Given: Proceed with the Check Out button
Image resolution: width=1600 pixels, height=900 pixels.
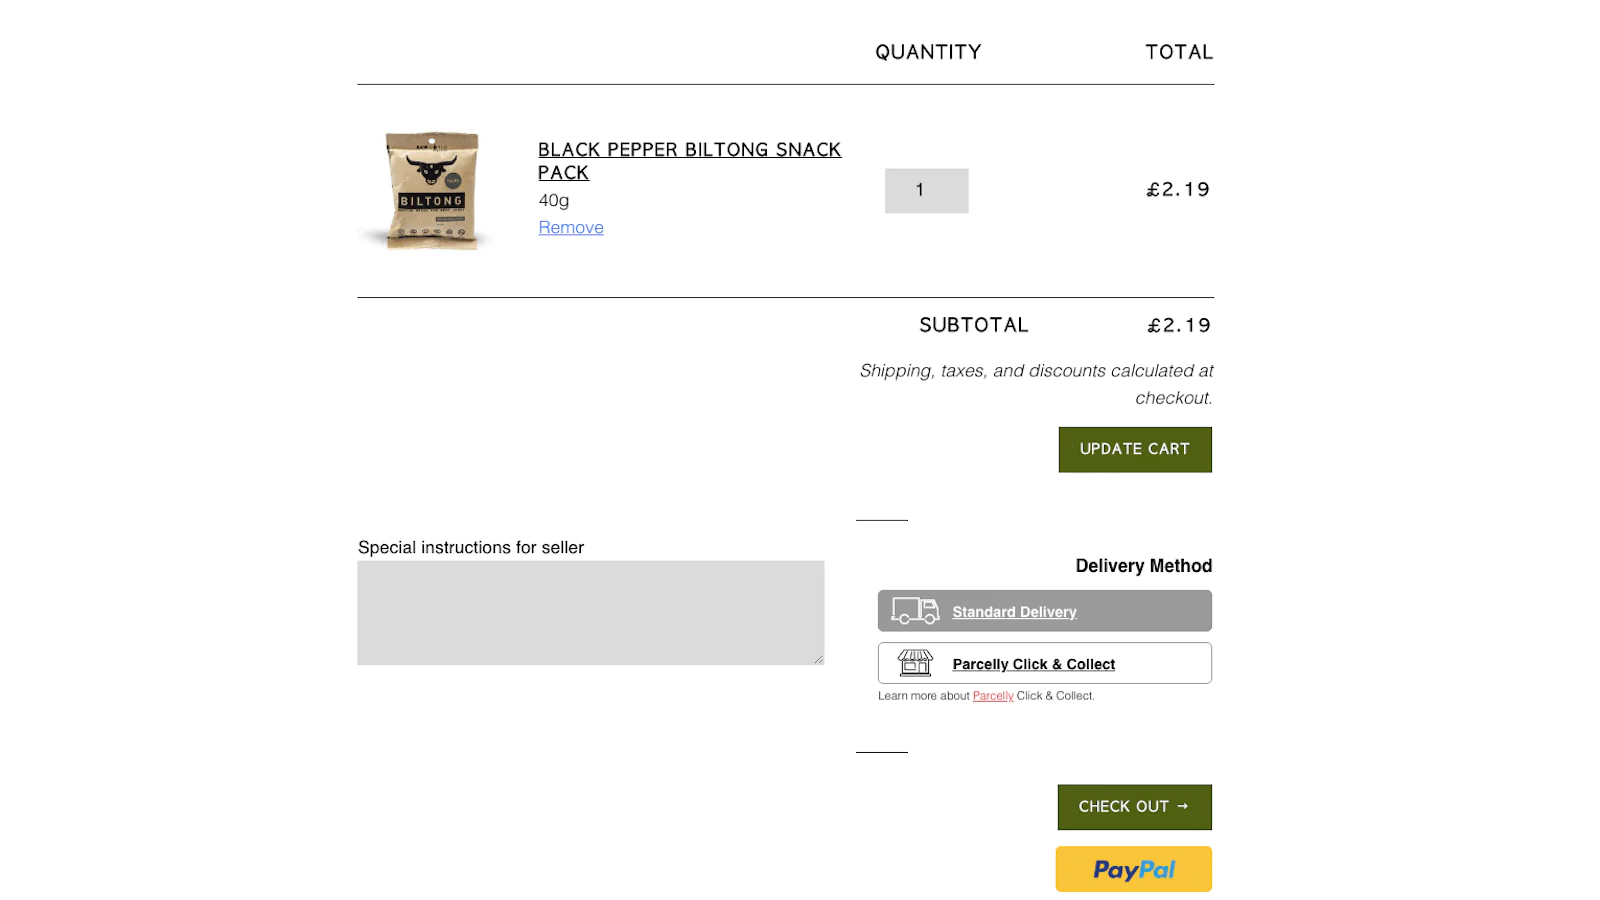Looking at the screenshot, I should pos(1122,807).
